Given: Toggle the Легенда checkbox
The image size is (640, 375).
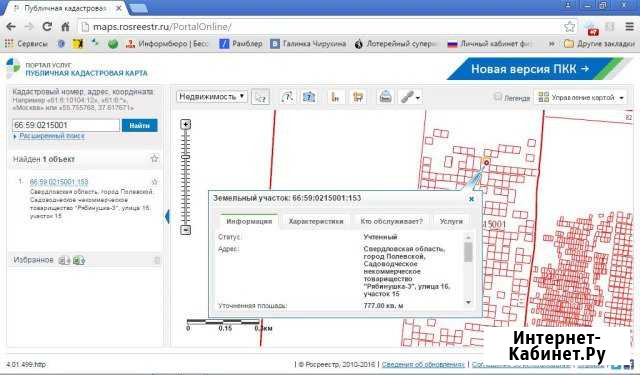Looking at the screenshot, I should pyautogui.click(x=497, y=97).
